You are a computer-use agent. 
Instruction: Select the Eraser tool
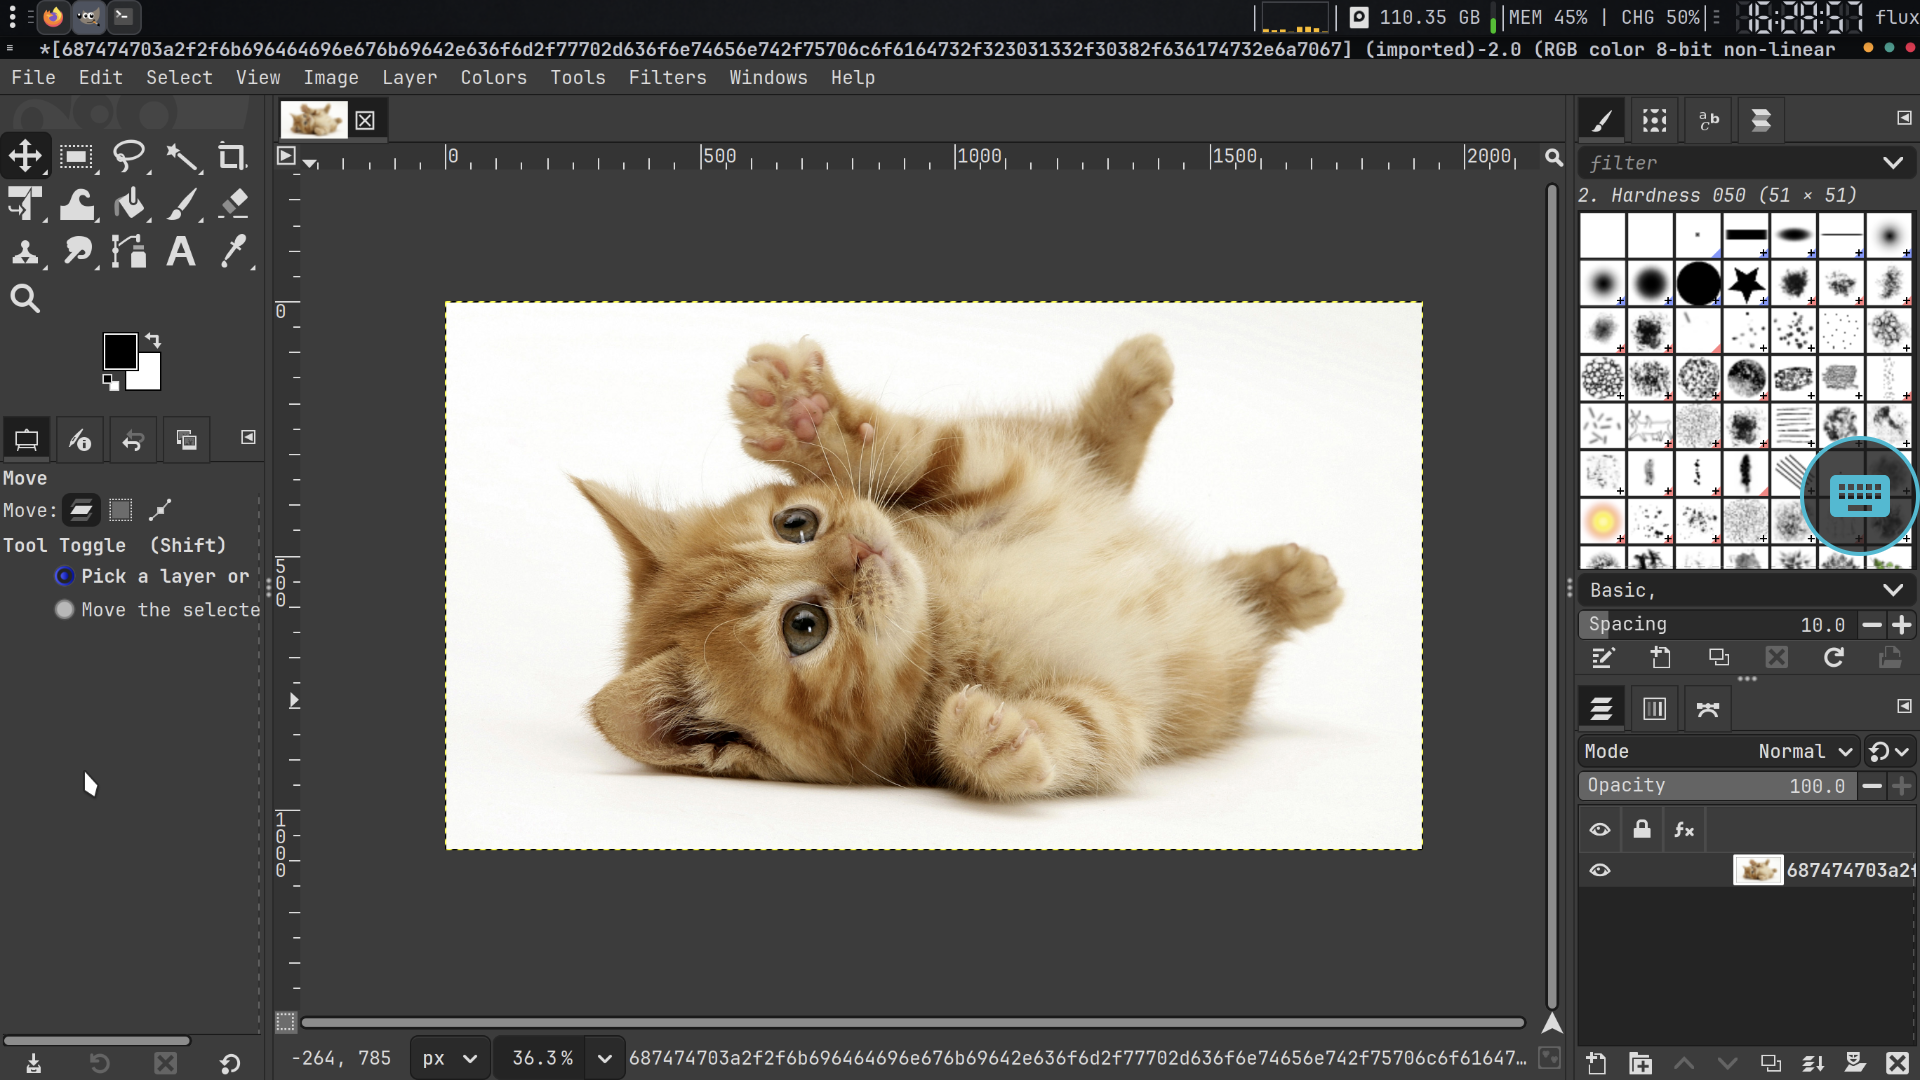[234, 204]
